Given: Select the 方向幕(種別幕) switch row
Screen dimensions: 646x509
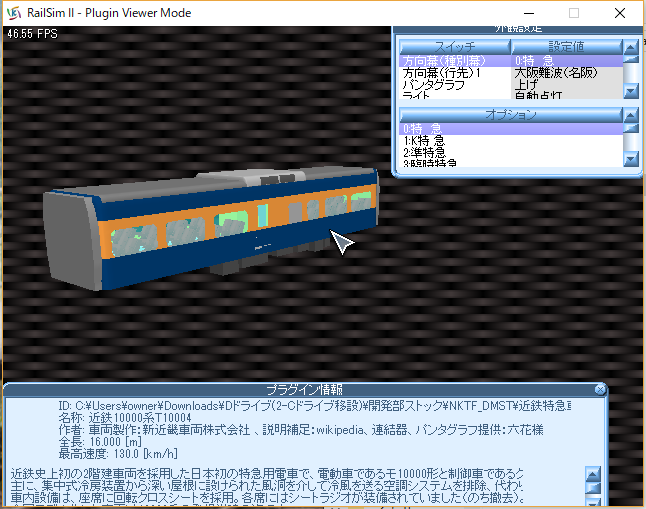Looking at the screenshot, I should [511, 61].
